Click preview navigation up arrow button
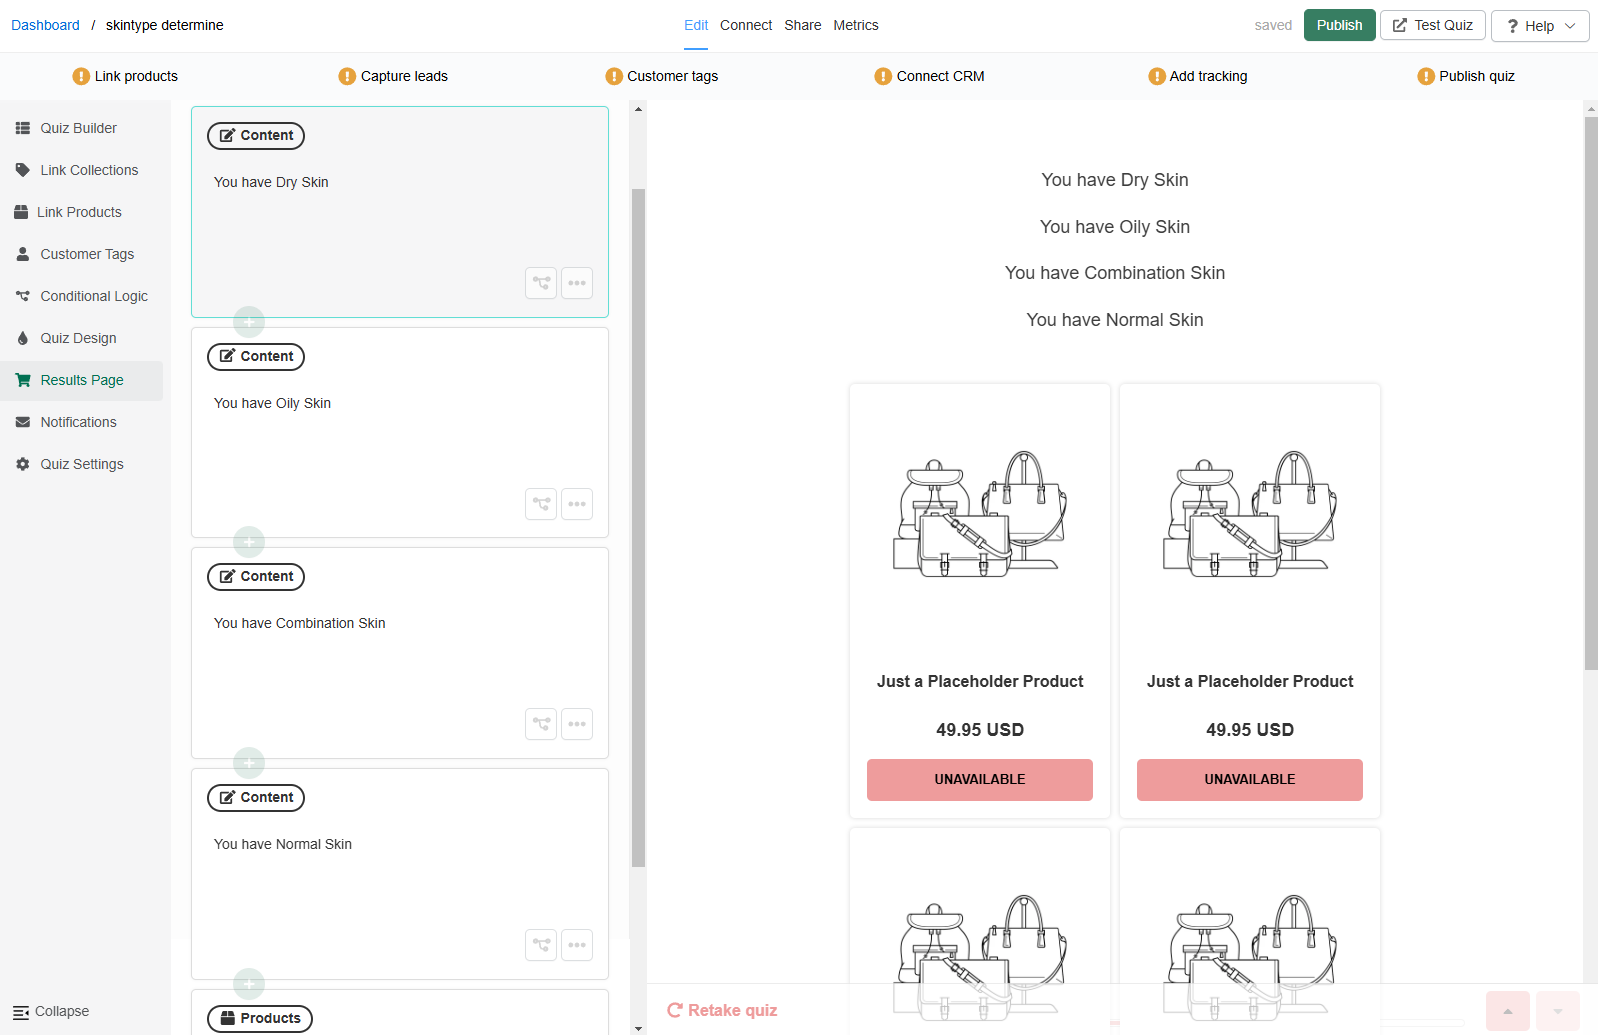1598x1035 pixels. point(1508,1011)
